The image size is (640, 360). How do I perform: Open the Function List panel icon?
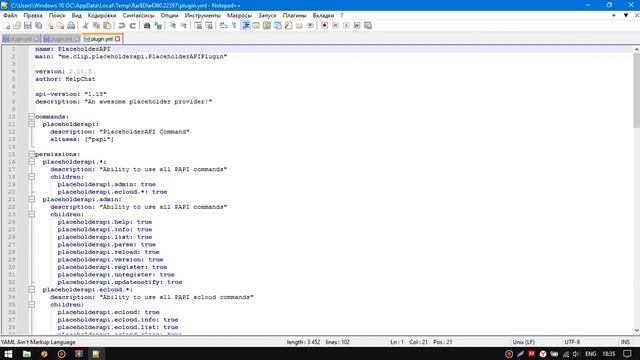pyautogui.click(x=289, y=26)
